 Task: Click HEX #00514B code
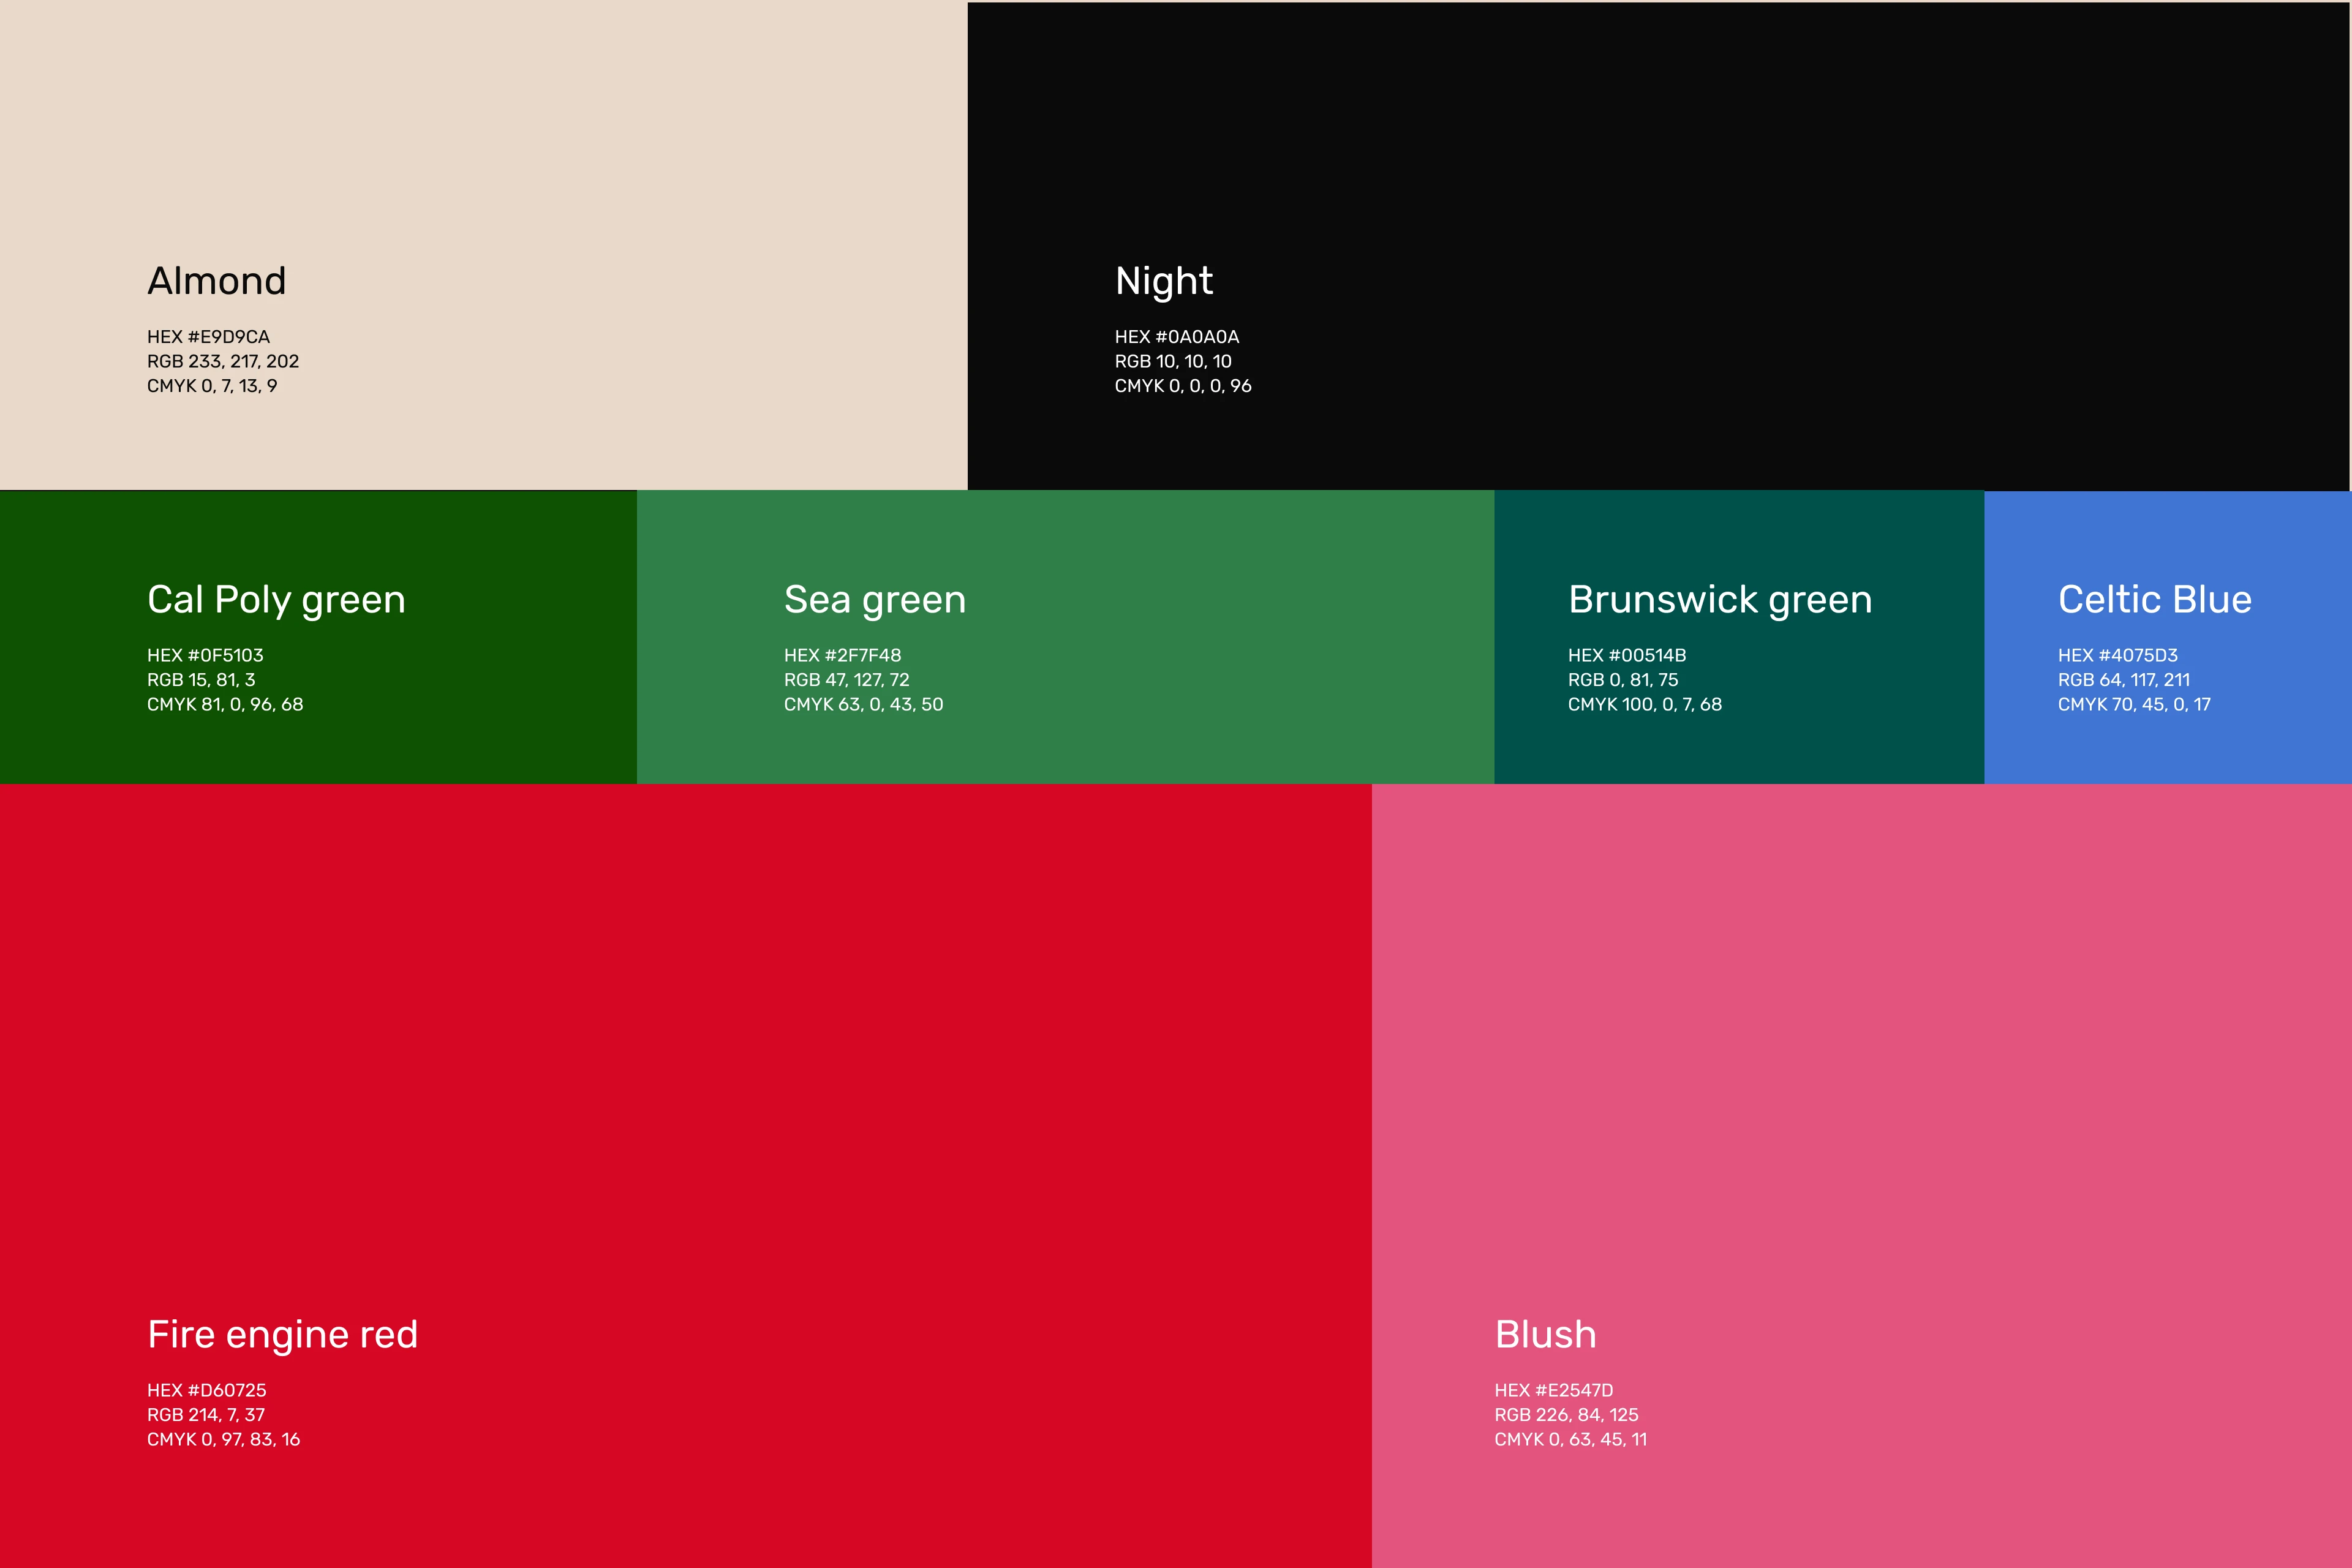1626,655
